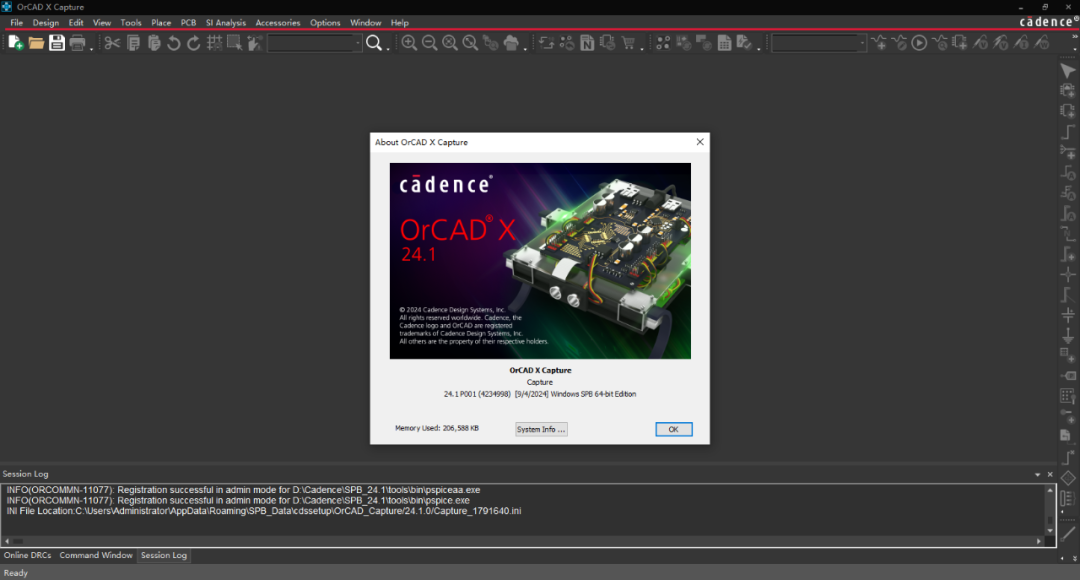
Task: Switch to the Online DRCs tab
Action: point(28,555)
